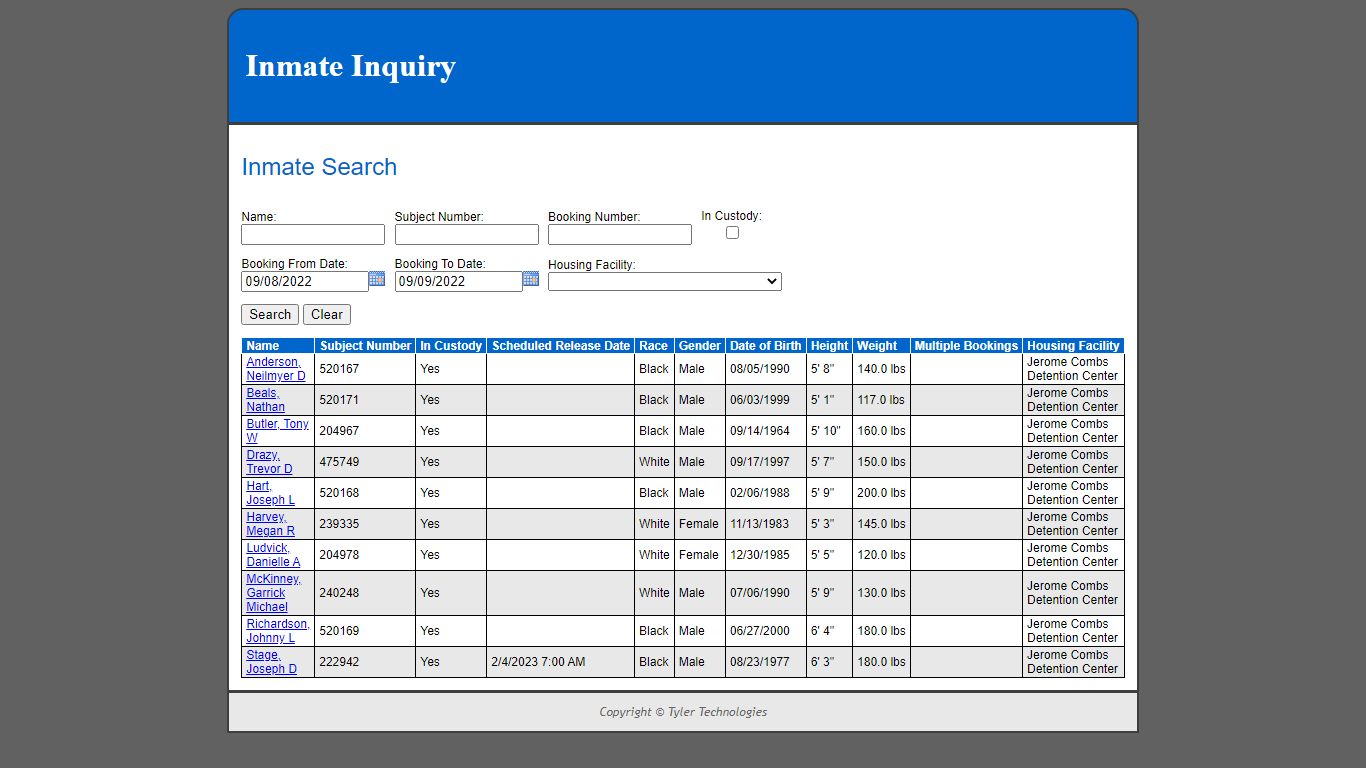Click the Clear button
Image resolution: width=1366 pixels, height=768 pixels.
coord(327,315)
